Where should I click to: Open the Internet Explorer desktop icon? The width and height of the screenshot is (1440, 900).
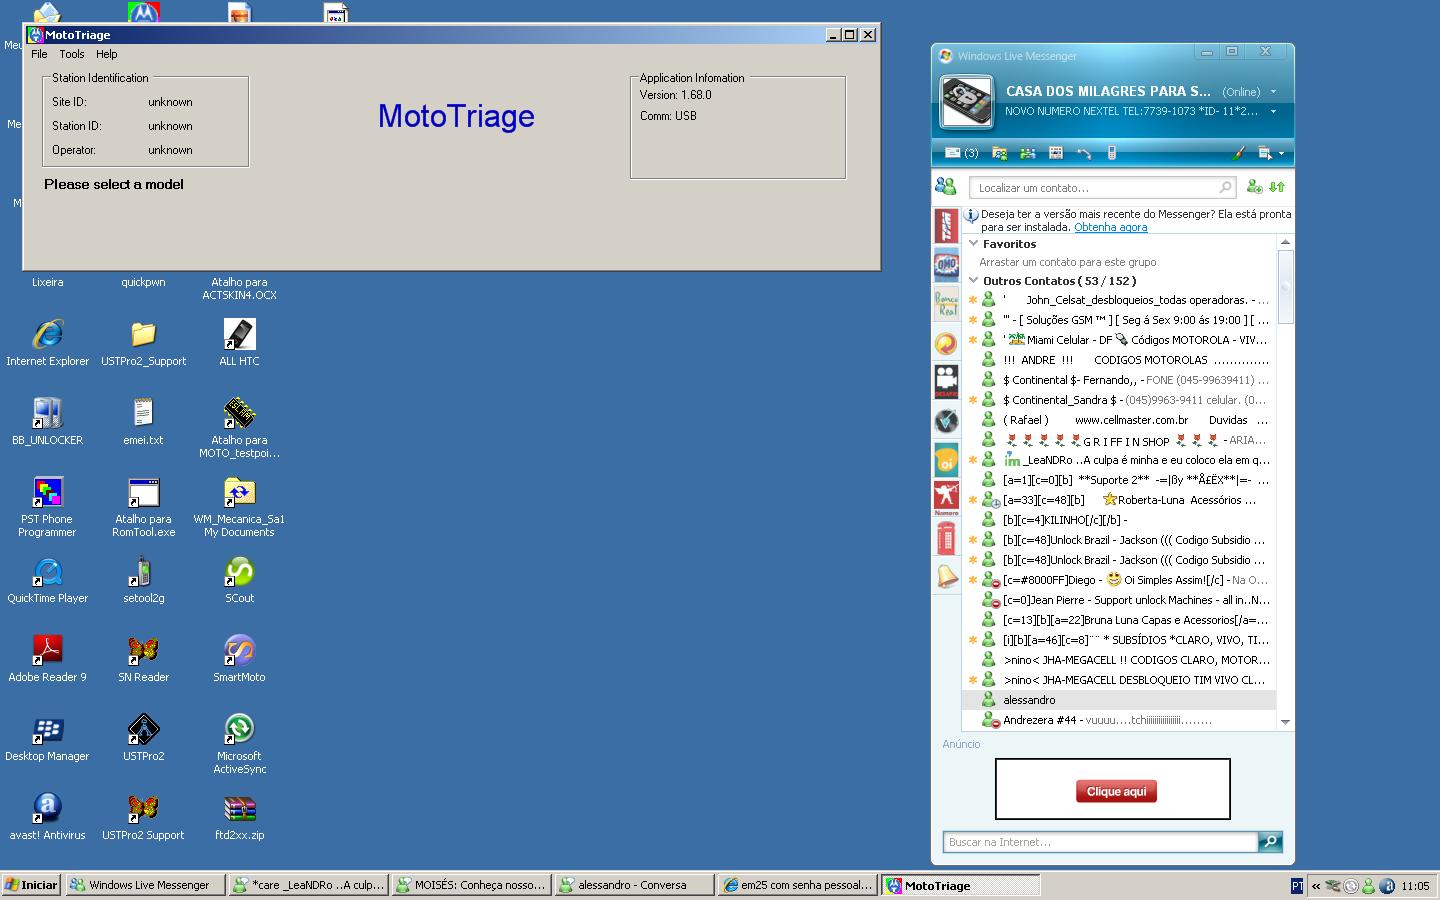pos(47,342)
